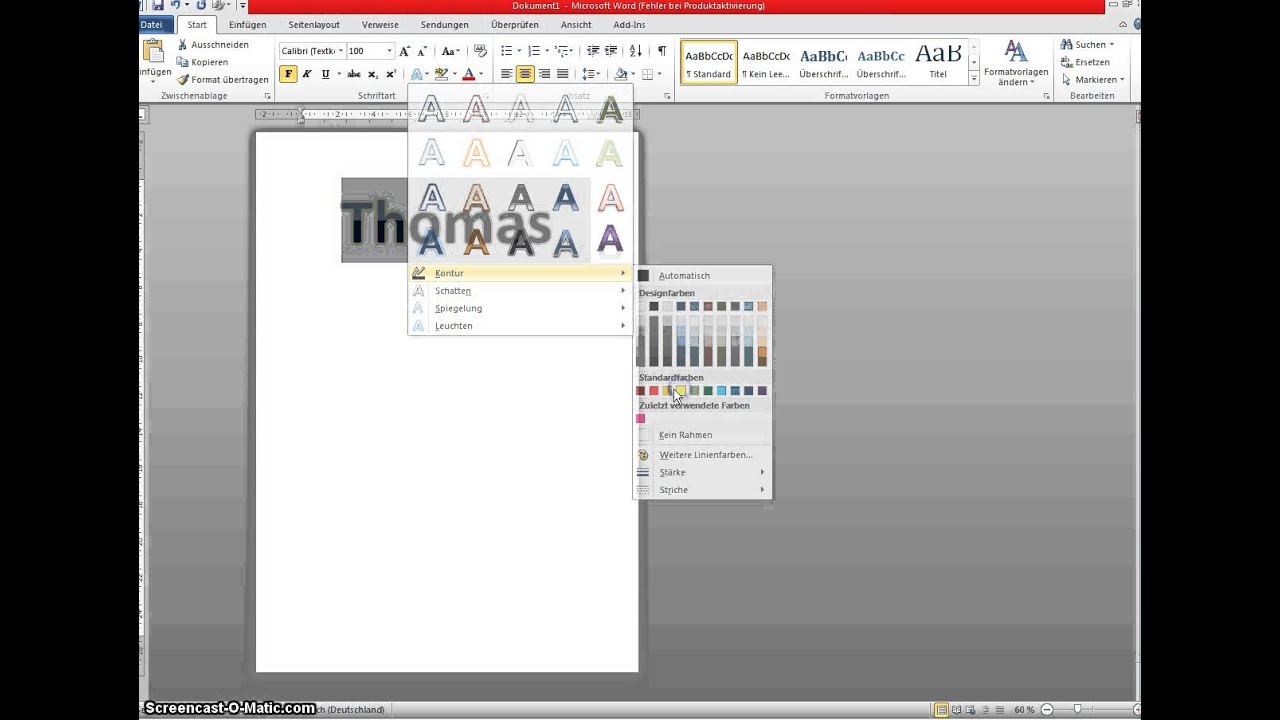This screenshot has width=1280, height=720.
Task: Open the Leuchten submenu
Action: tap(520, 325)
